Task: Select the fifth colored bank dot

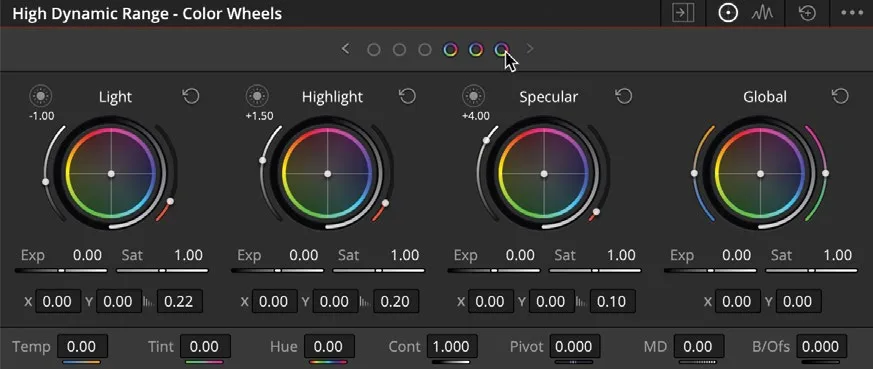Action: pyautogui.click(x=475, y=50)
